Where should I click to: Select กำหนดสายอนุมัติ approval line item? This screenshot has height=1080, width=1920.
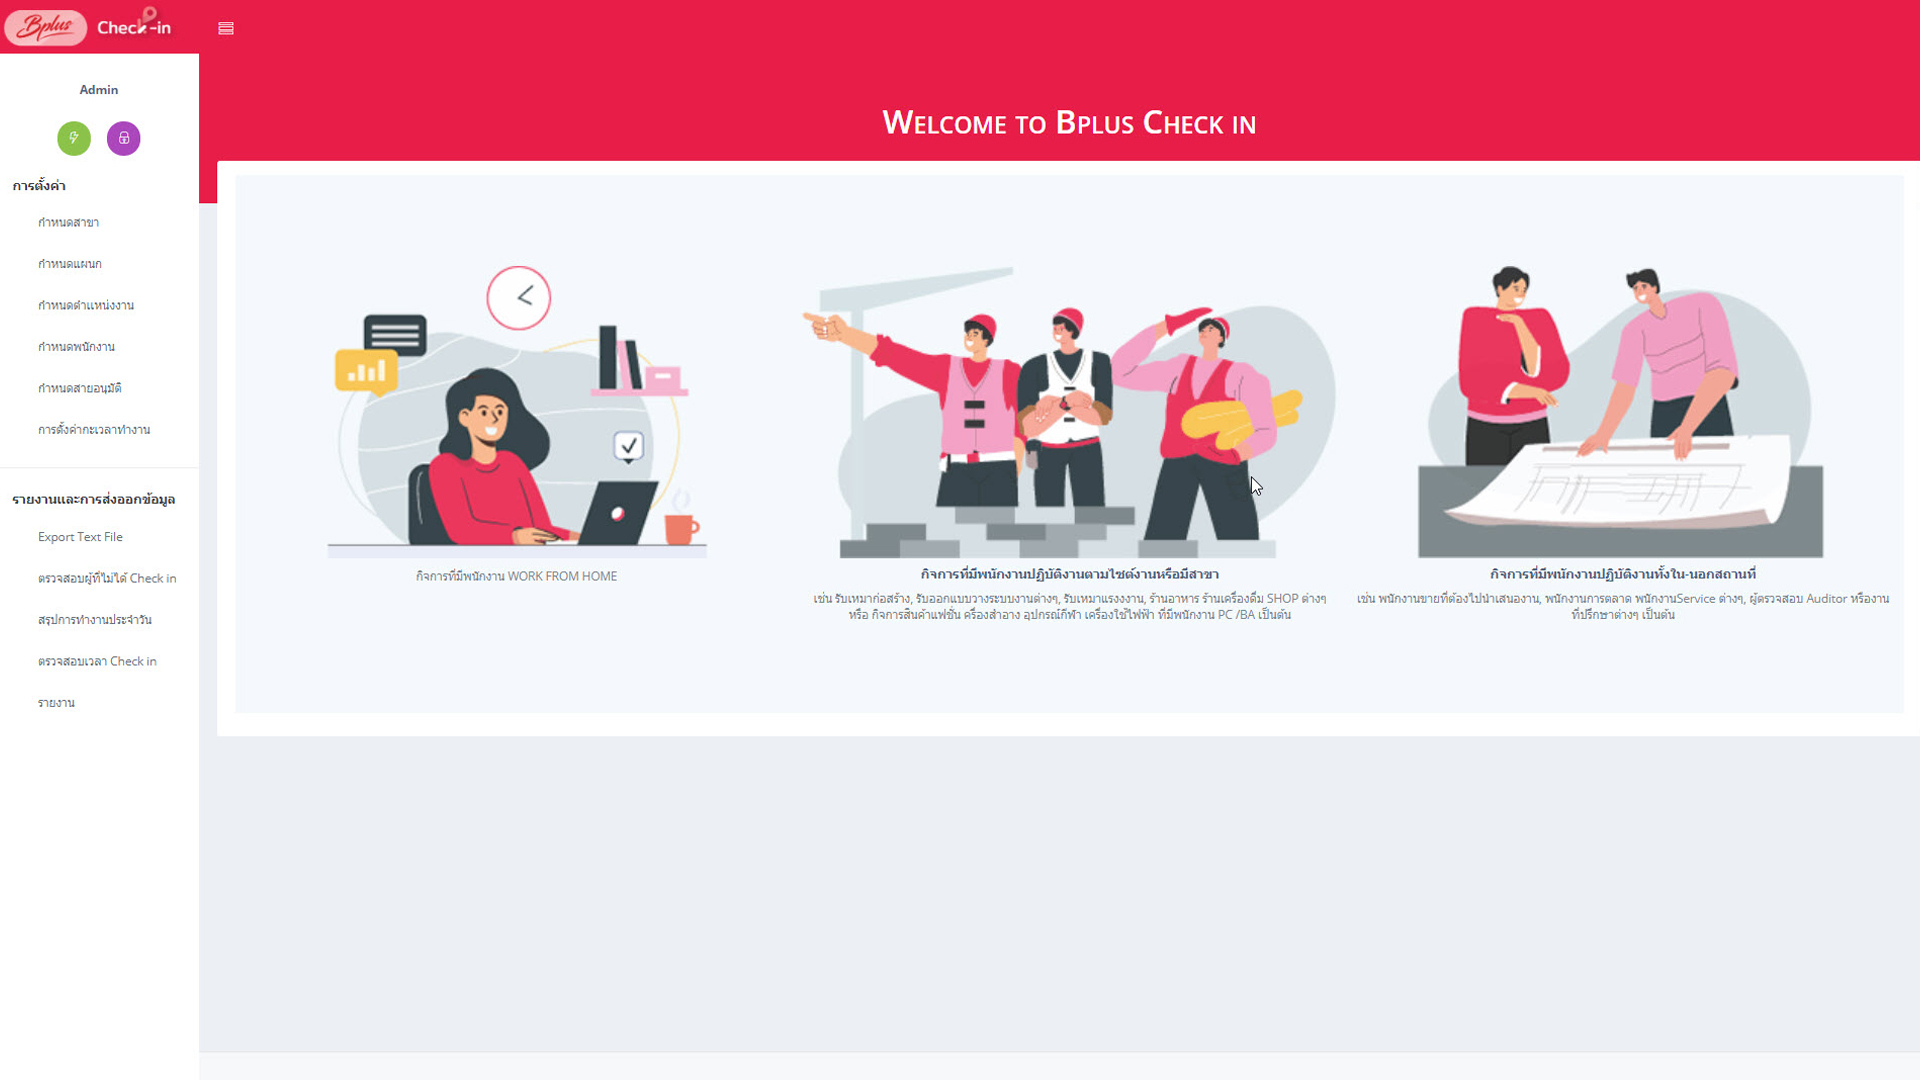pos(80,388)
